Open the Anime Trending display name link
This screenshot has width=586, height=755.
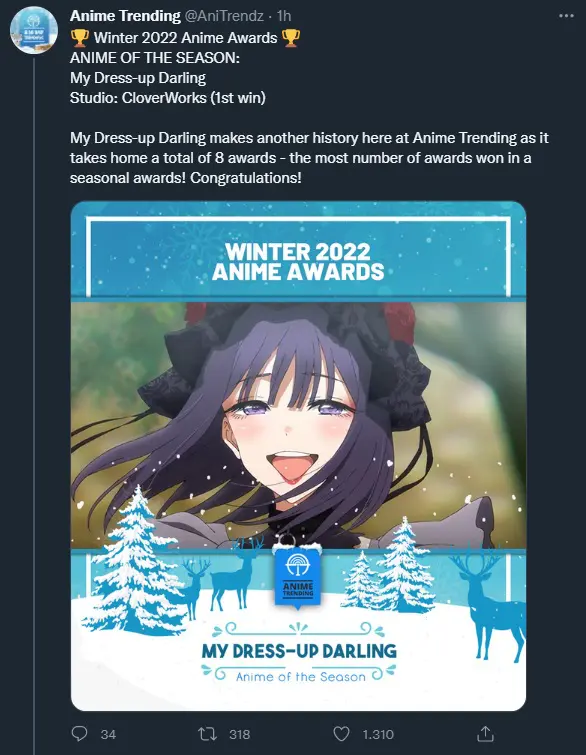point(125,16)
